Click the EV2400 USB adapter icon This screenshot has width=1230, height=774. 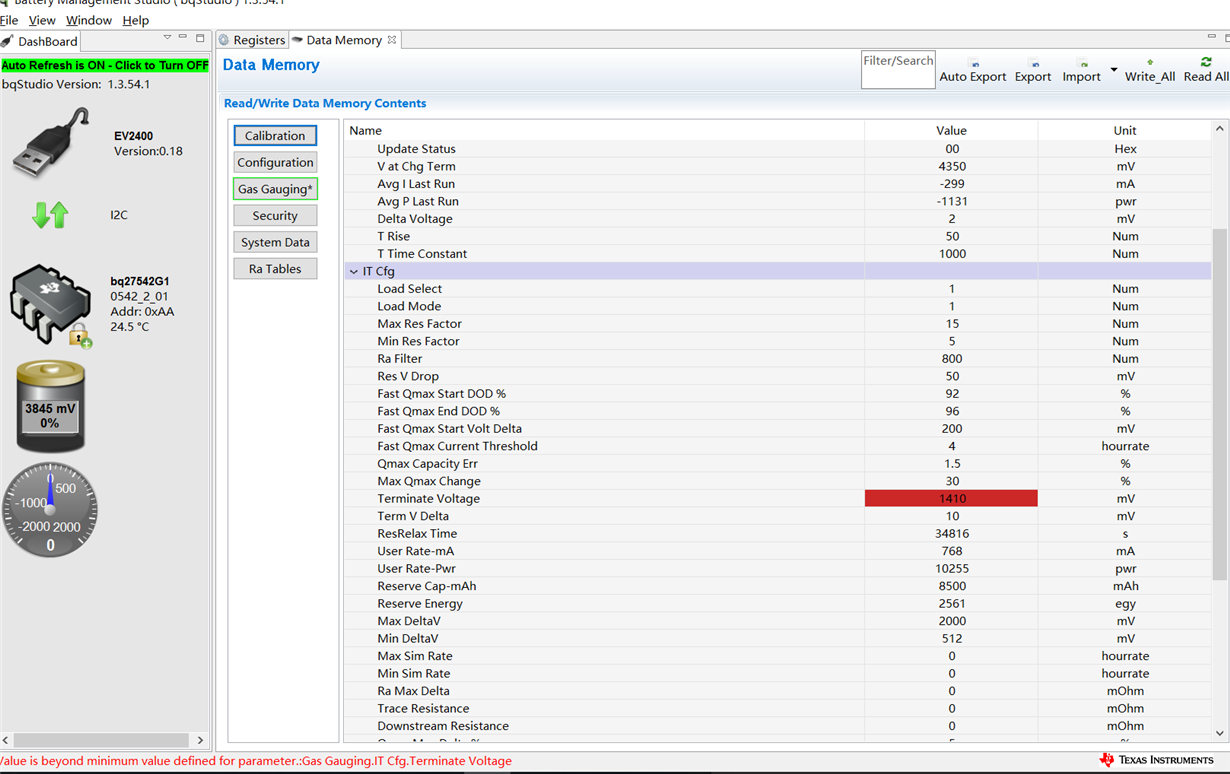pyautogui.click(x=51, y=143)
